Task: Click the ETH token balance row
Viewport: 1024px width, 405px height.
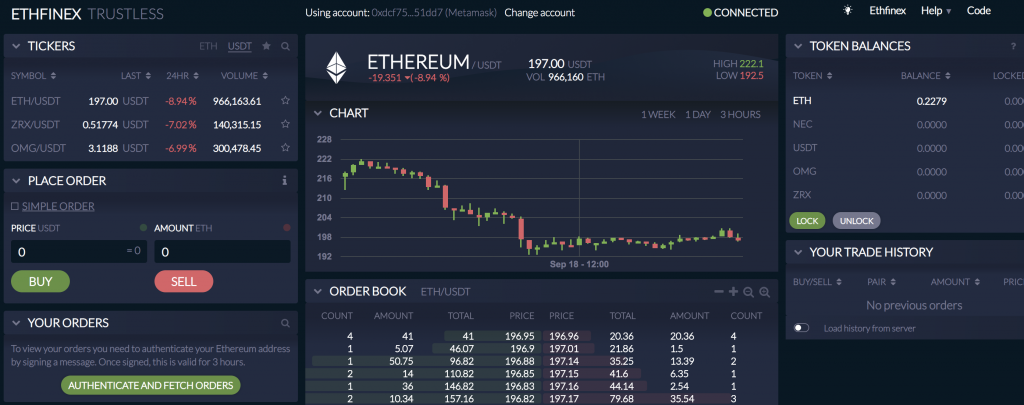Action: click(905, 101)
